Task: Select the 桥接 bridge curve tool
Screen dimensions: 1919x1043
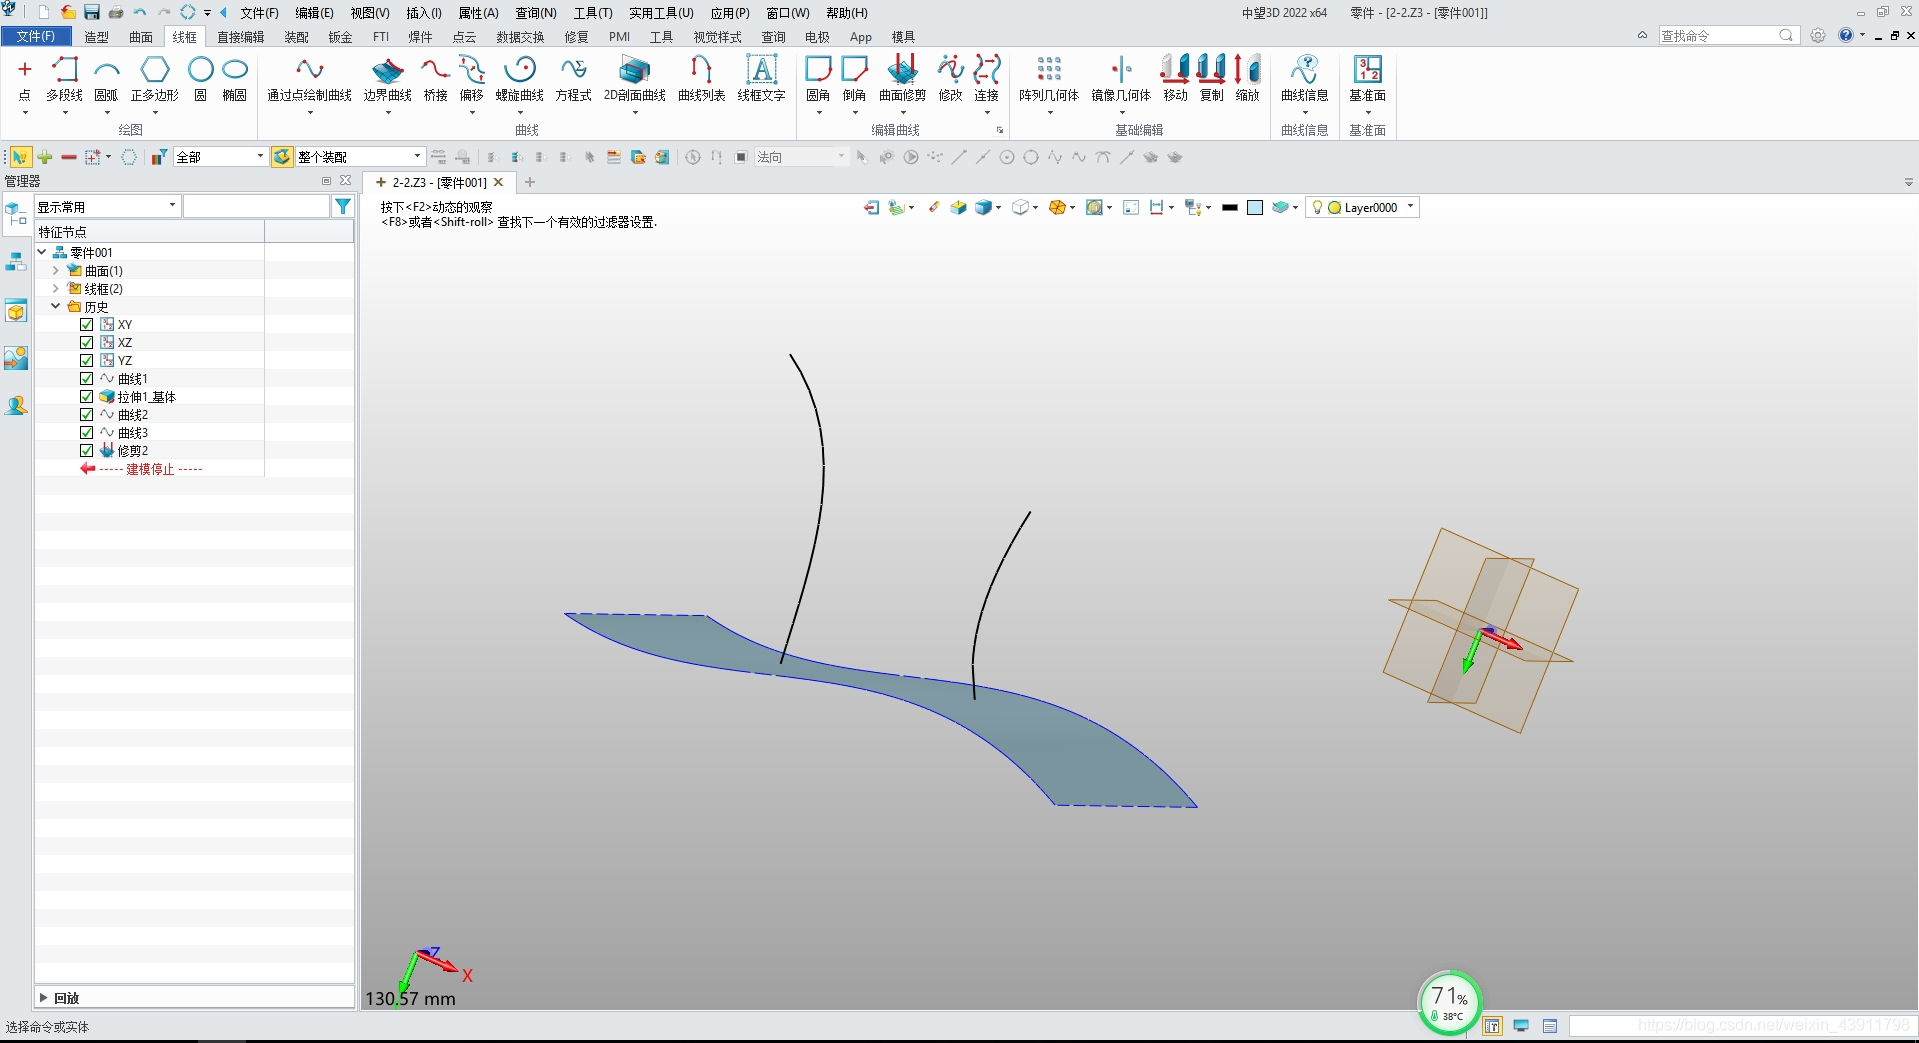Action: coord(435,78)
